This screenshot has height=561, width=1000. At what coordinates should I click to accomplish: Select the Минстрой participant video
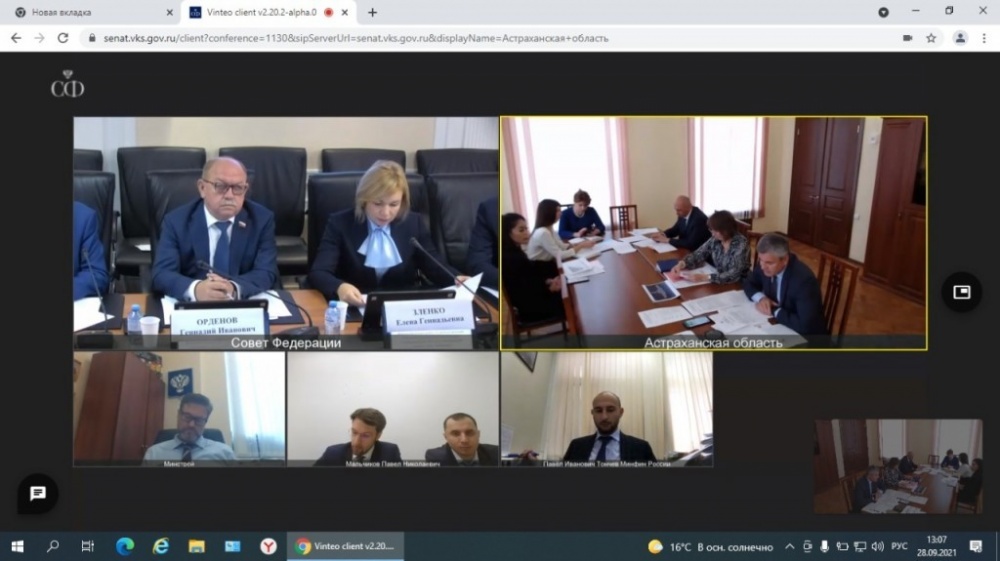[x=179, y=409]
